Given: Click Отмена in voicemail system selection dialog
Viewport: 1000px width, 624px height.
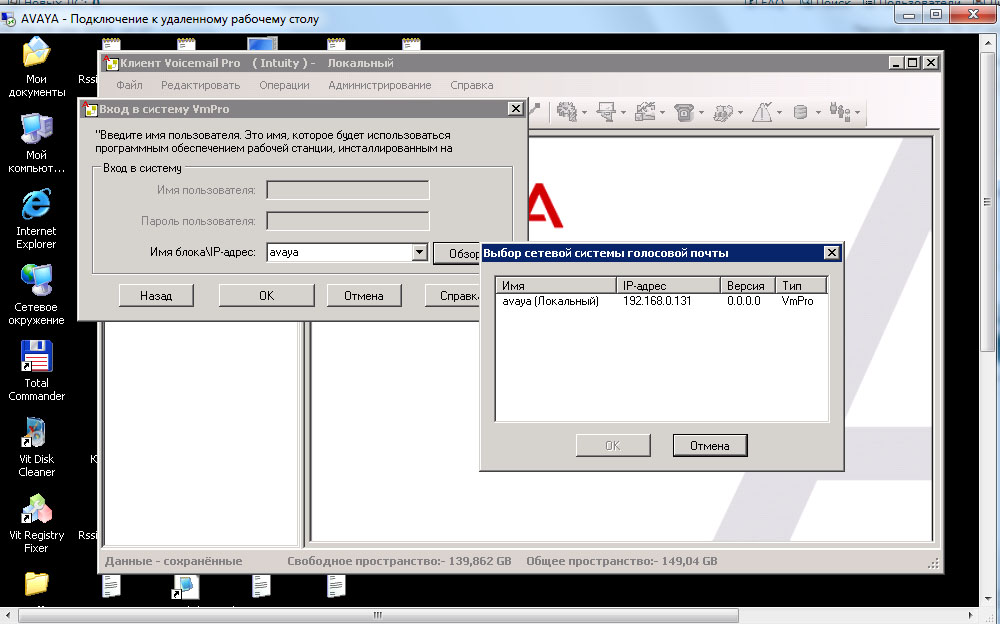Looking at the screenshot, I should click(710, 445).
